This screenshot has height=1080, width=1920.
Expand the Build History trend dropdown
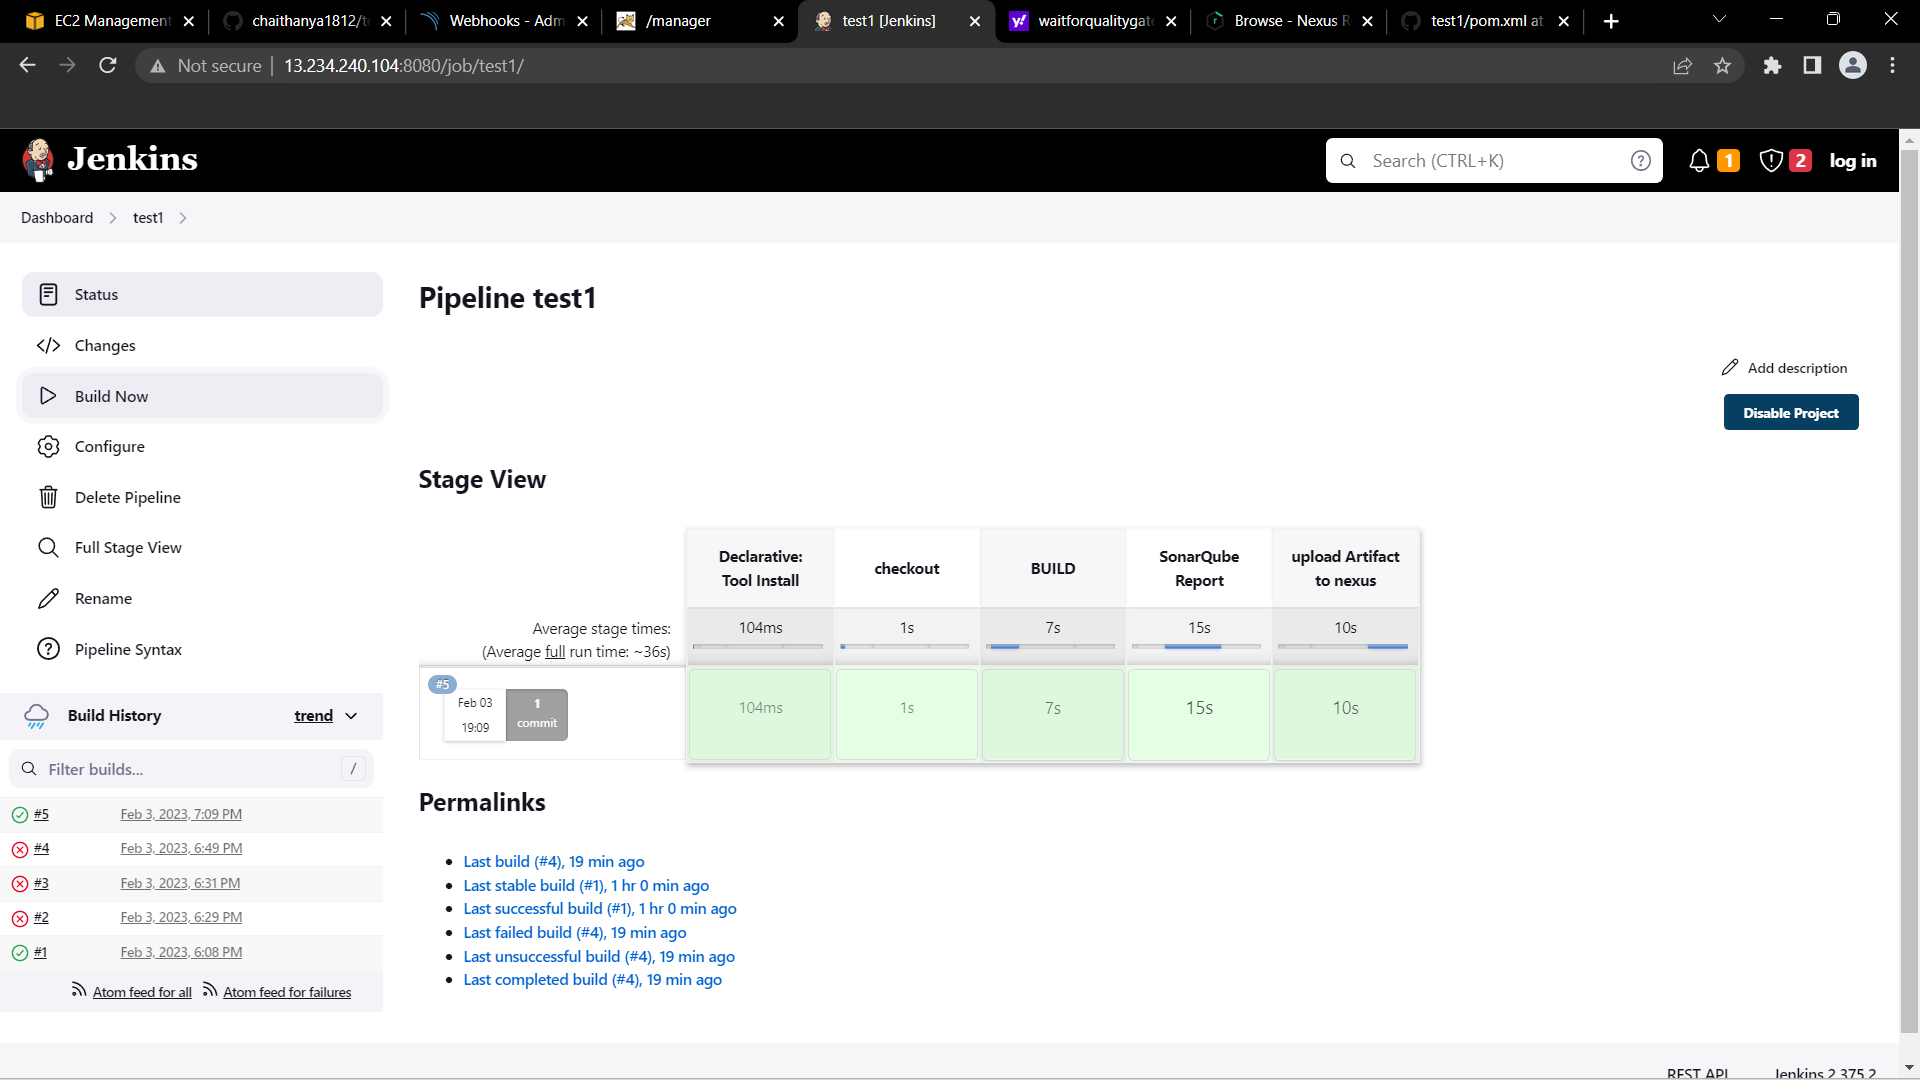[x=351, y=716]
